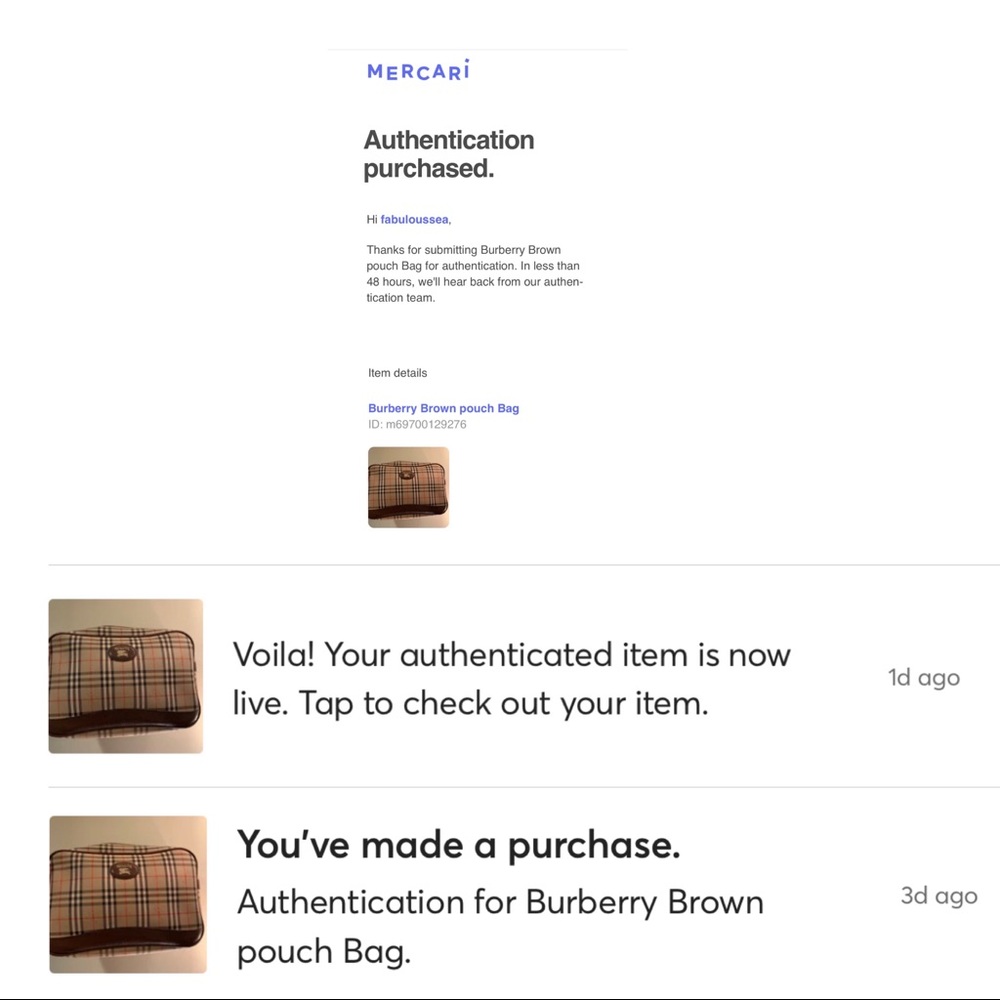Click divider line above the Mercari logo

pos(477,49)
